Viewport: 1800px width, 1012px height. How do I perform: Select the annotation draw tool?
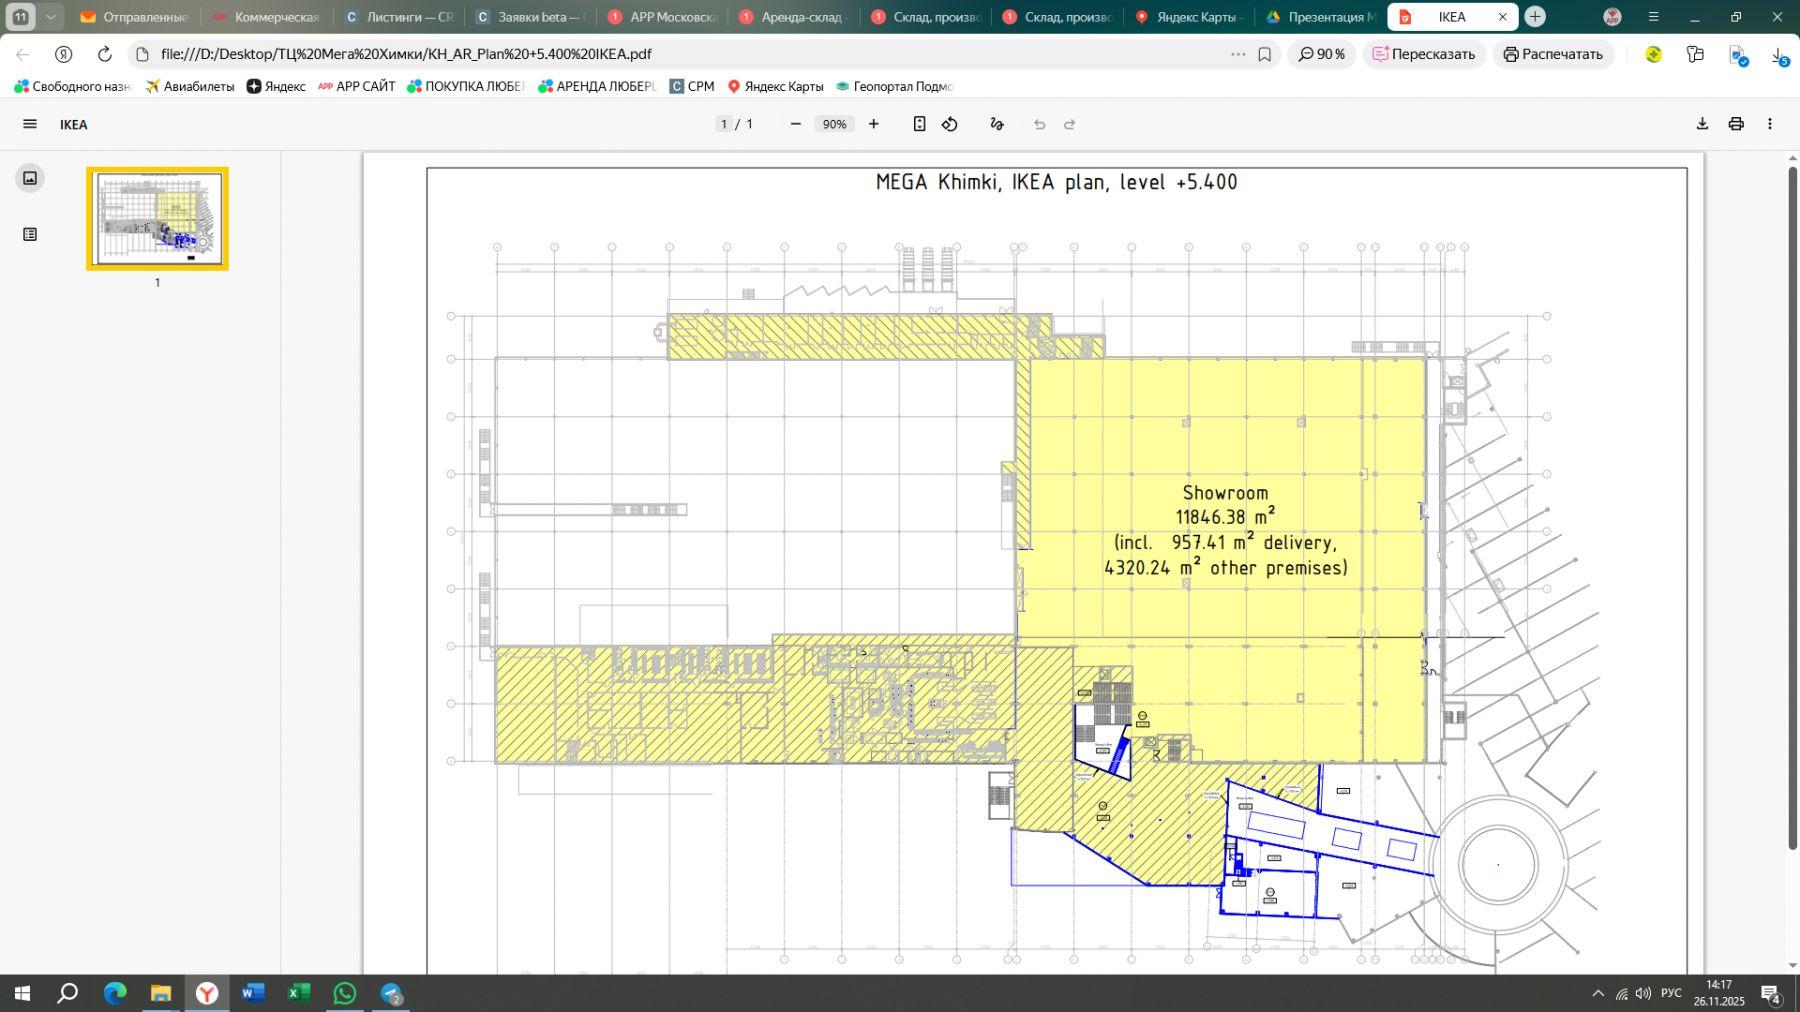click(996, 124)
